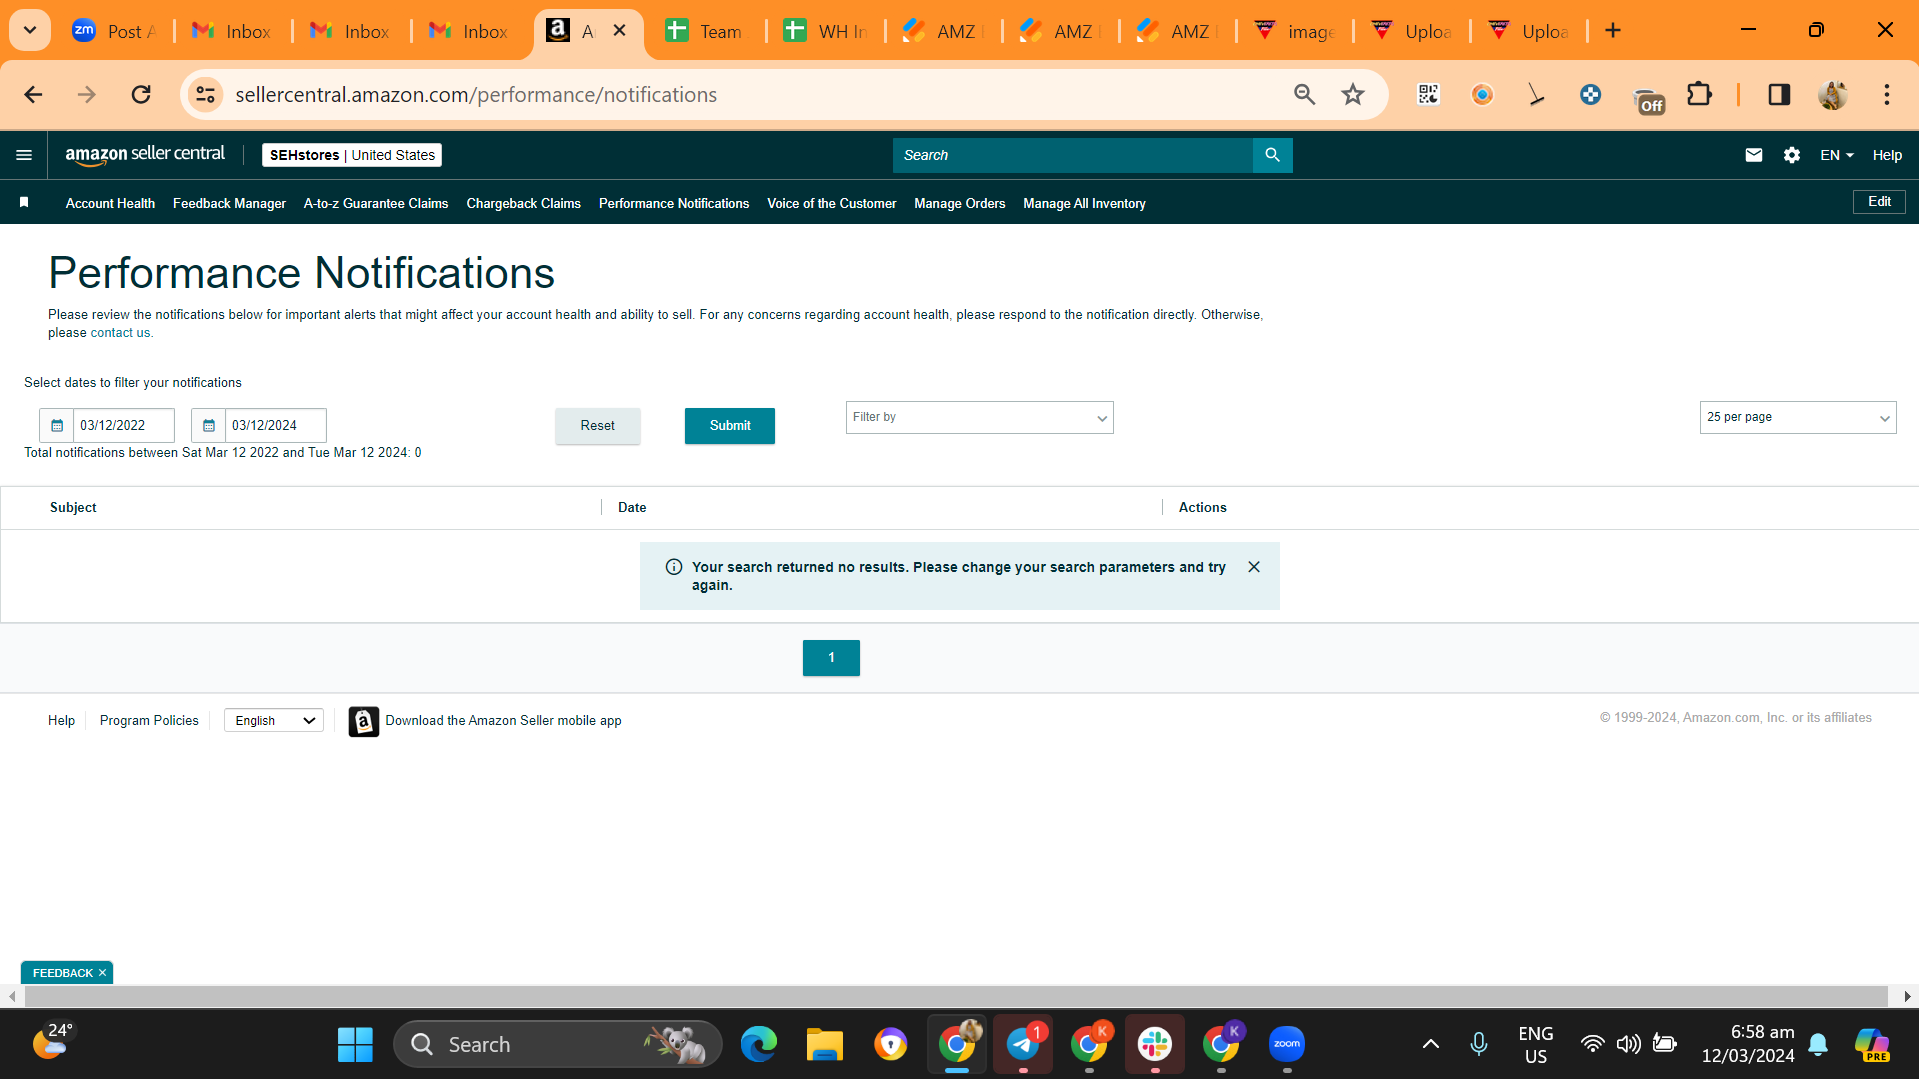Click the Subject column header
1919x1079 pixels.
click(73, 508)
